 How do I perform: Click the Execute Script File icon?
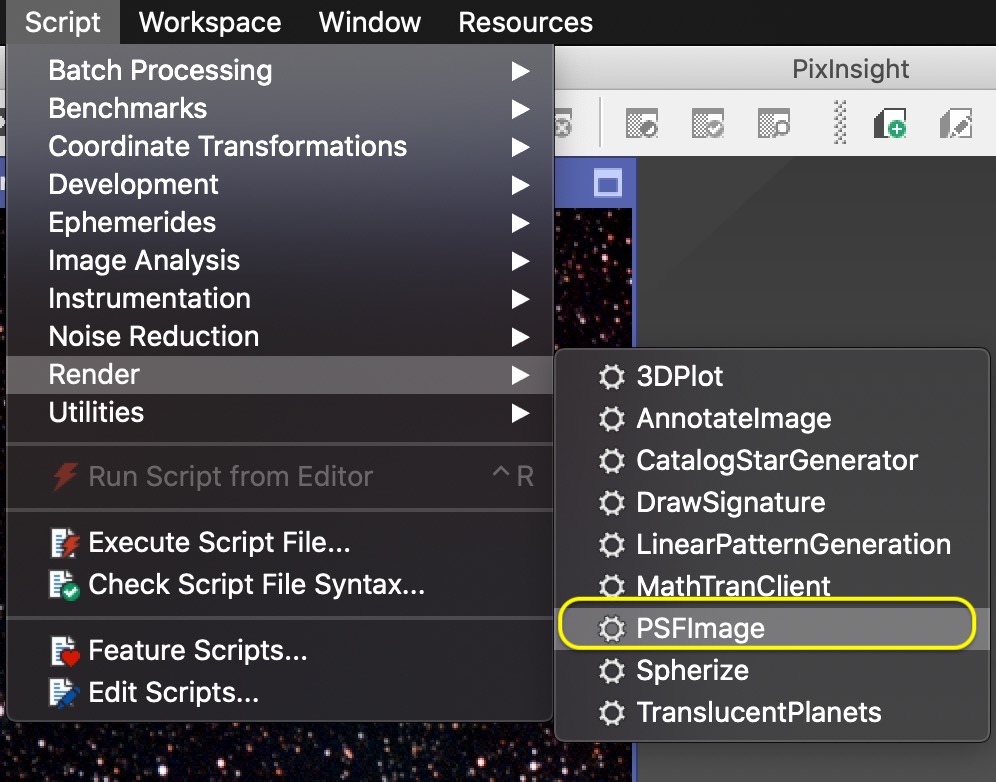click(x=66, y=543)
